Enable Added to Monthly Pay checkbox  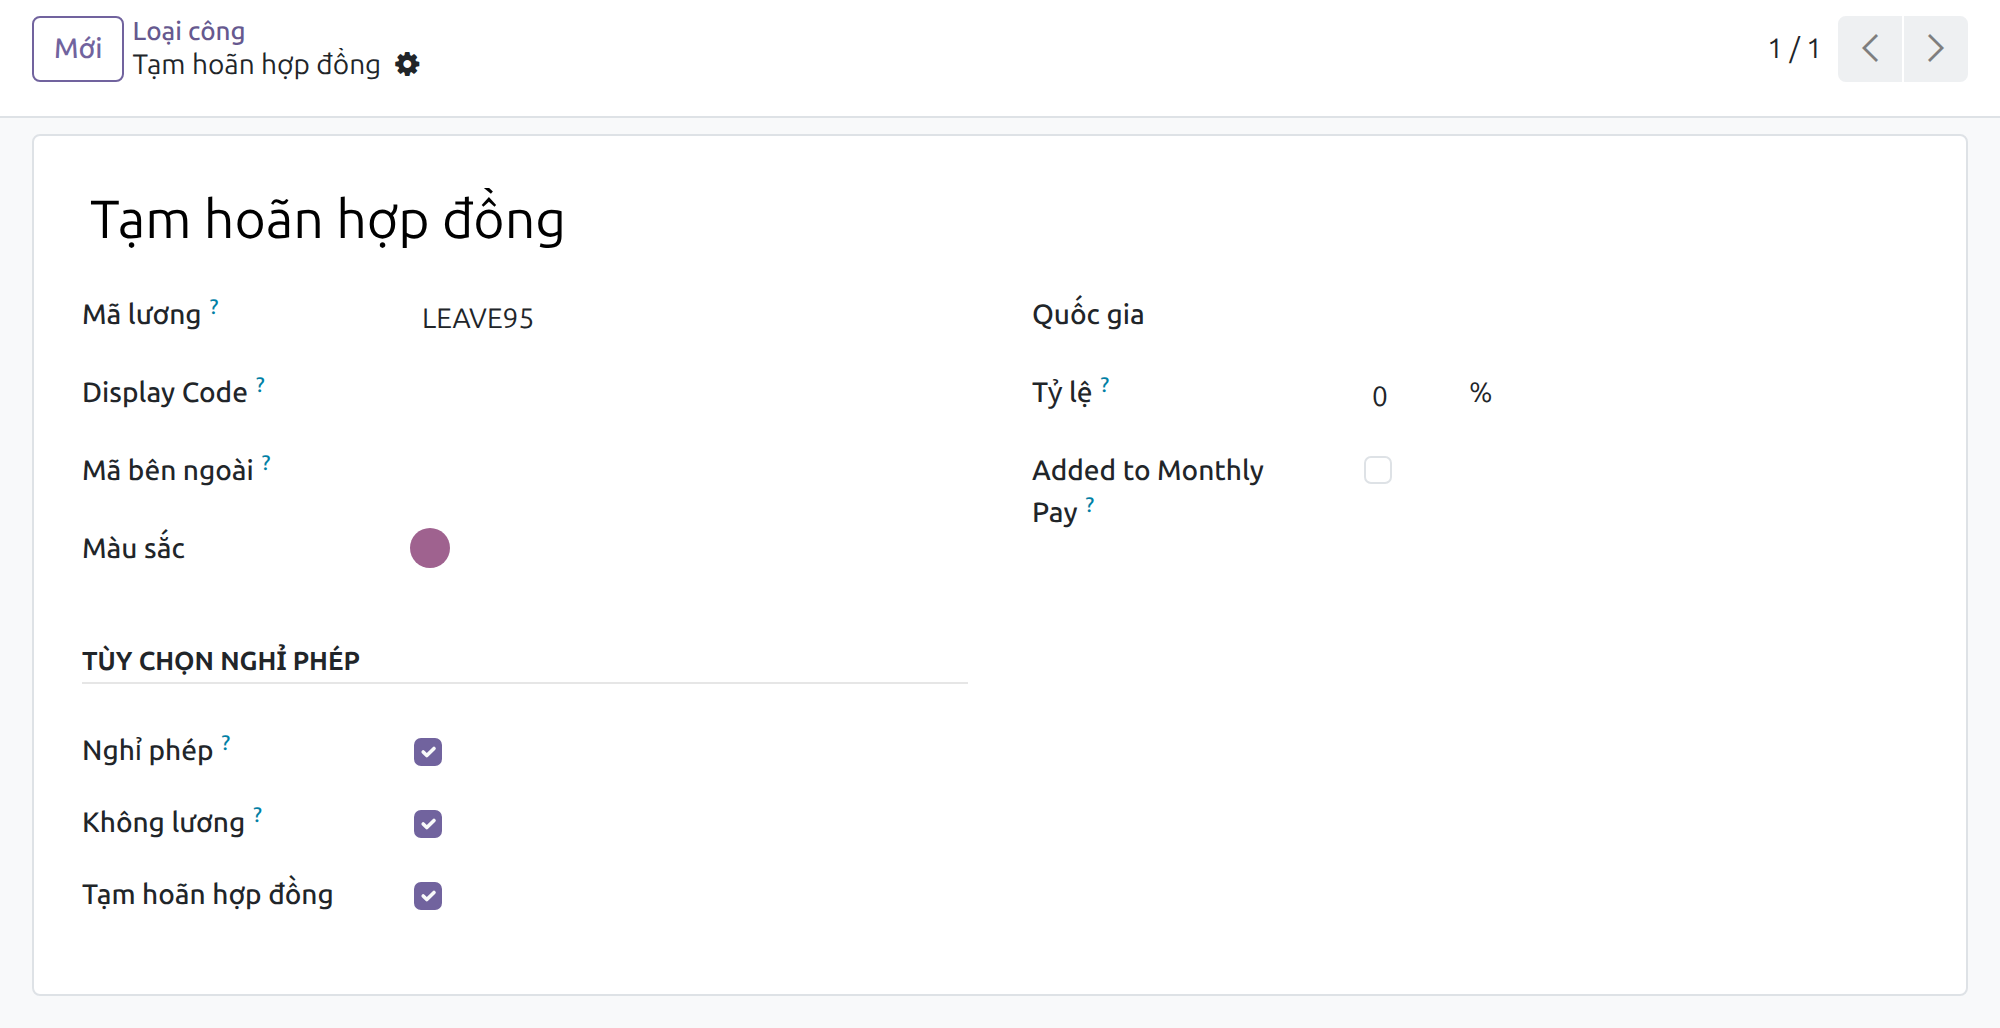(x=1378, y=470)
